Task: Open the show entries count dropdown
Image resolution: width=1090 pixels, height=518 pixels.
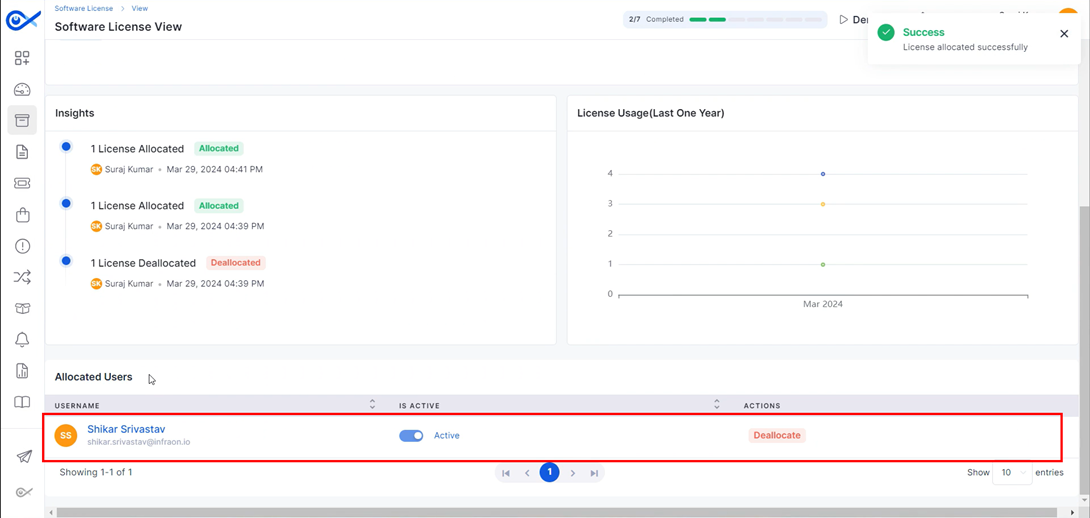Action: [x=1011, y=473]
